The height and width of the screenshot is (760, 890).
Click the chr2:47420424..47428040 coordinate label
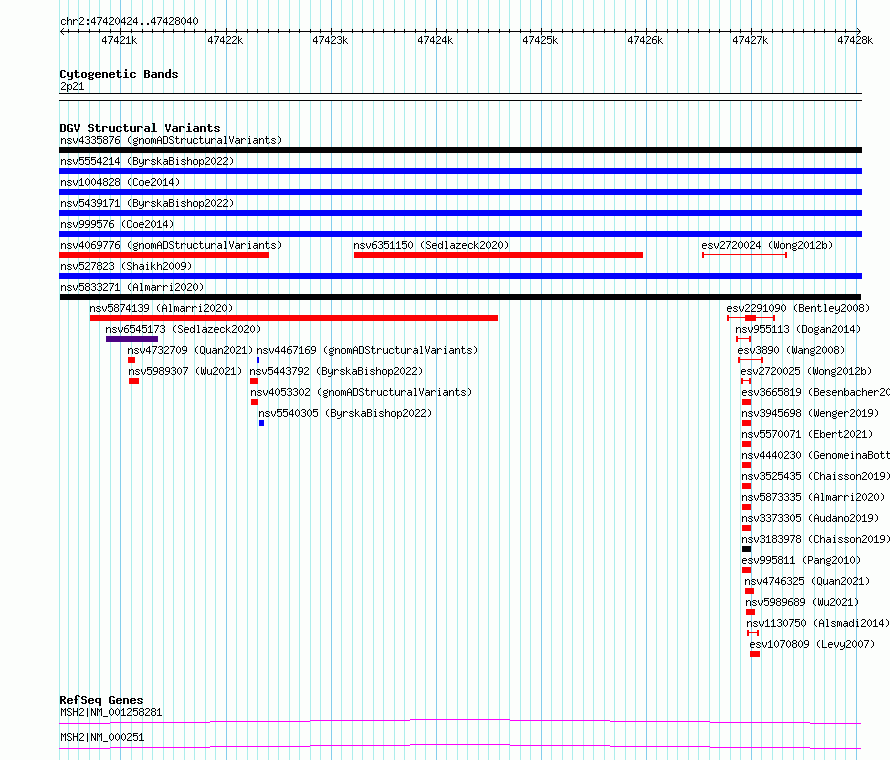(129, 21)
